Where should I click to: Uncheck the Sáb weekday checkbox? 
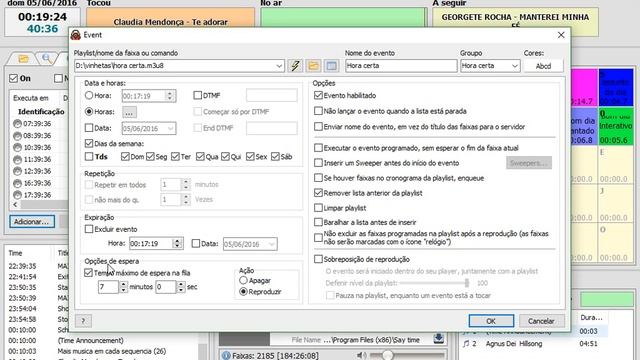click(x=275, y=156)
